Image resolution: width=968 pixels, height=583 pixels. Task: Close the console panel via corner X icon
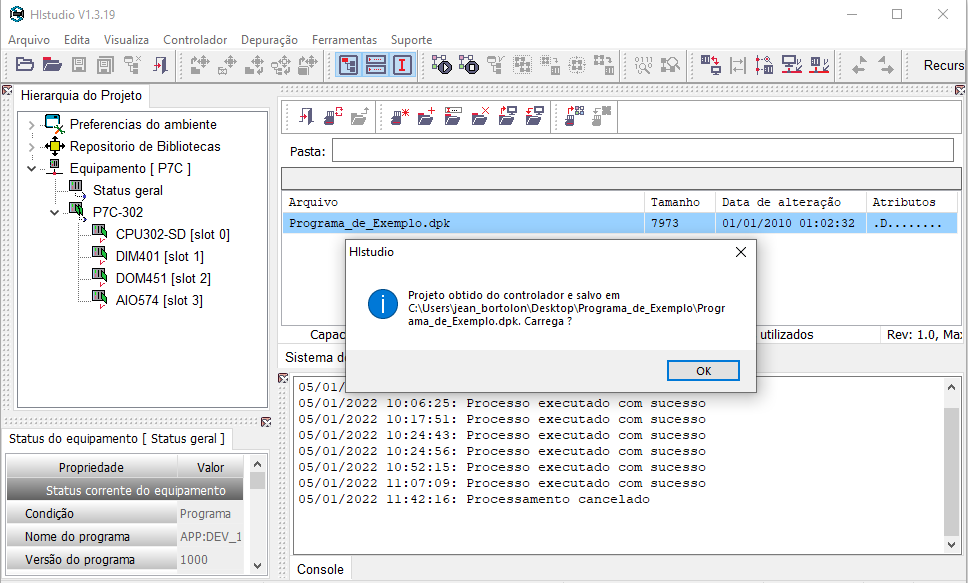[283, 378]
